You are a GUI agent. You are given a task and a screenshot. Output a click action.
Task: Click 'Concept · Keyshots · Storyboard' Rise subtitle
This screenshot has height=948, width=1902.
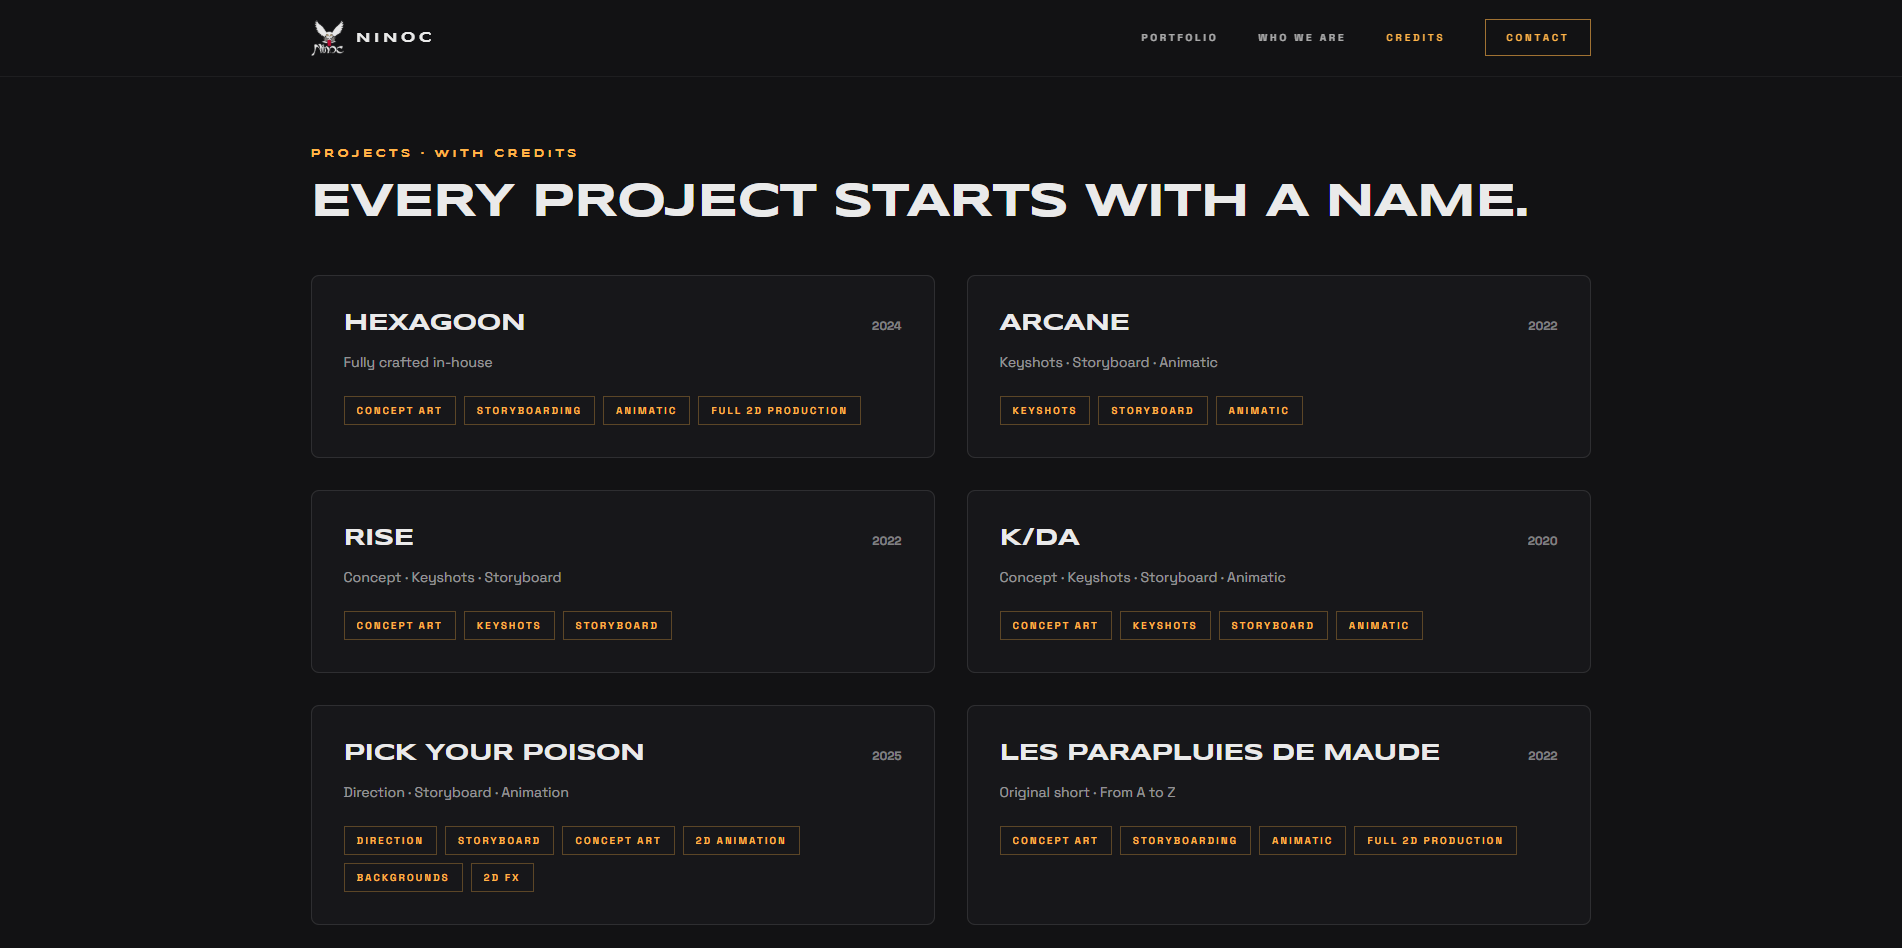click(452, 578)
